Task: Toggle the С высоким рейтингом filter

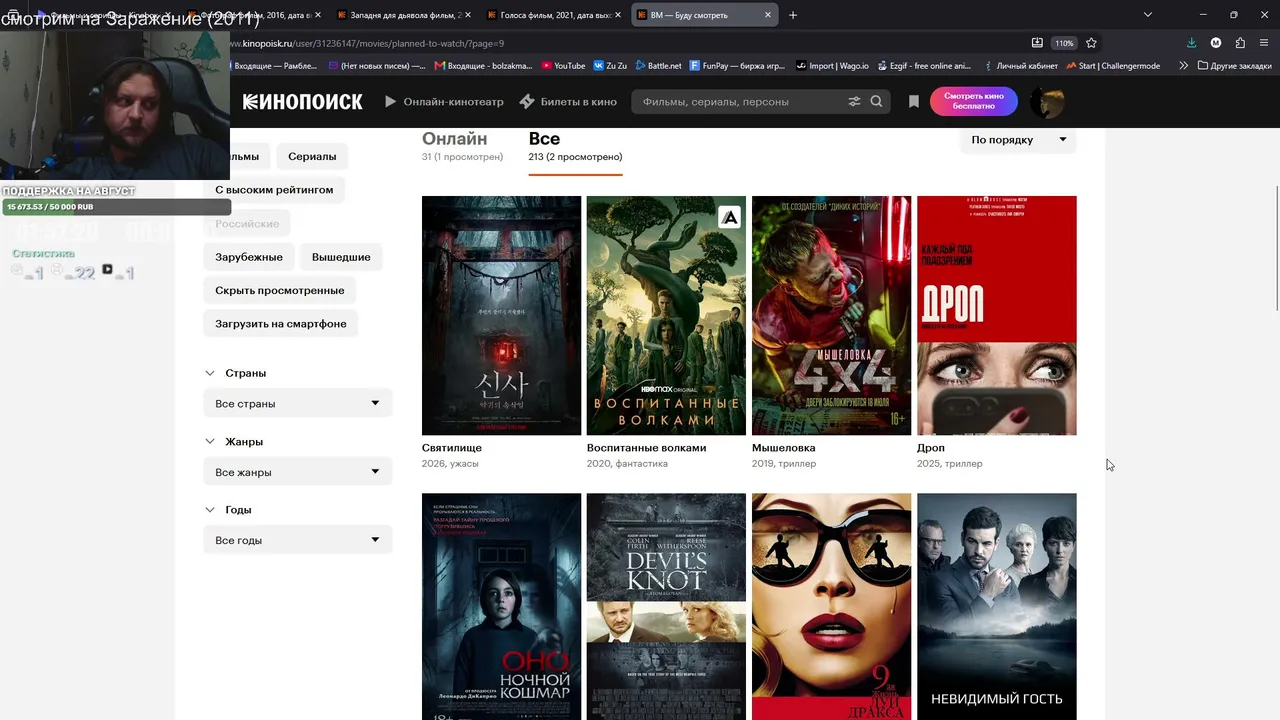Action: click(x=274, y=190)
